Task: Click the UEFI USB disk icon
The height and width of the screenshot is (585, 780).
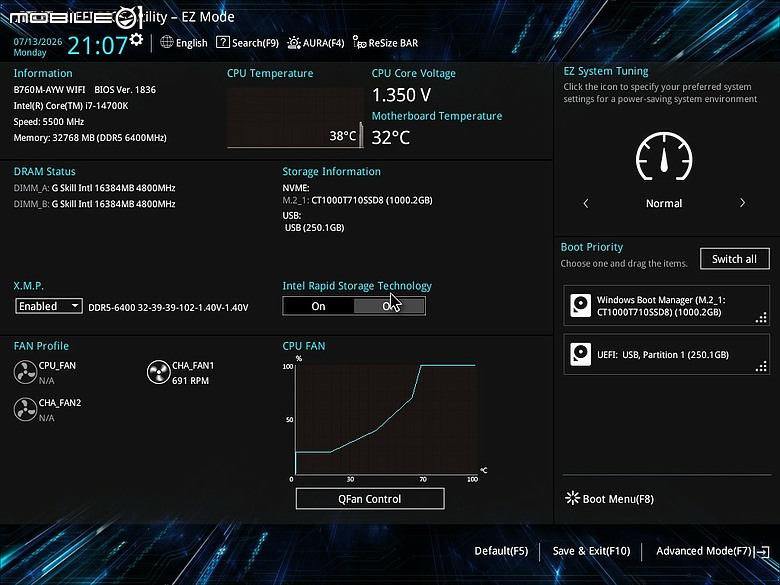Action: click(x=580, y=354)
